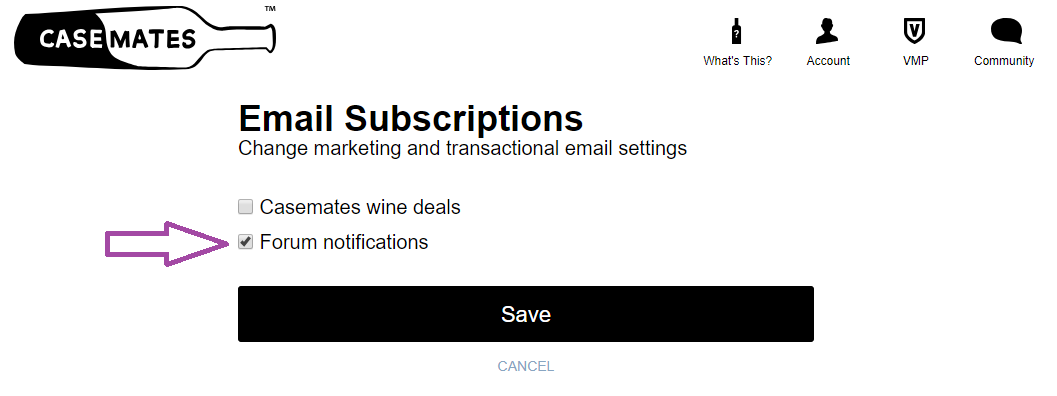Image resolution: width=1057 pixels, height=396 pixels.
Task: Click the Email Subscriptions heading
Action: 411,118
